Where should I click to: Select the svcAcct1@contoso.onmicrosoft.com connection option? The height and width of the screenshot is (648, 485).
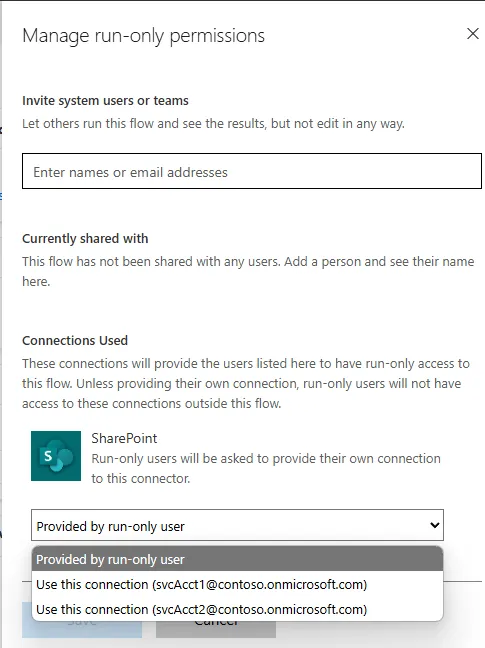pyautogui.click(x=237, y=584)
